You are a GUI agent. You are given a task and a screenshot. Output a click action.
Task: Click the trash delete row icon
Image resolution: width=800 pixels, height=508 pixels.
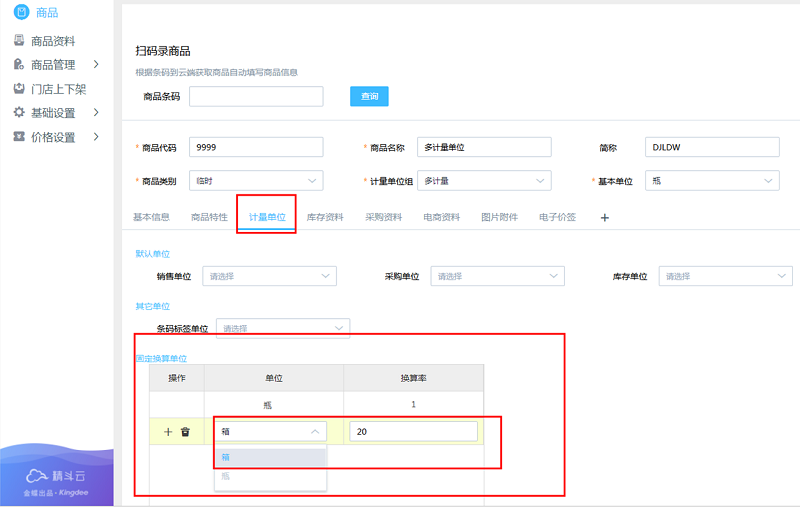pyautogui.click(x=185, y=432)
